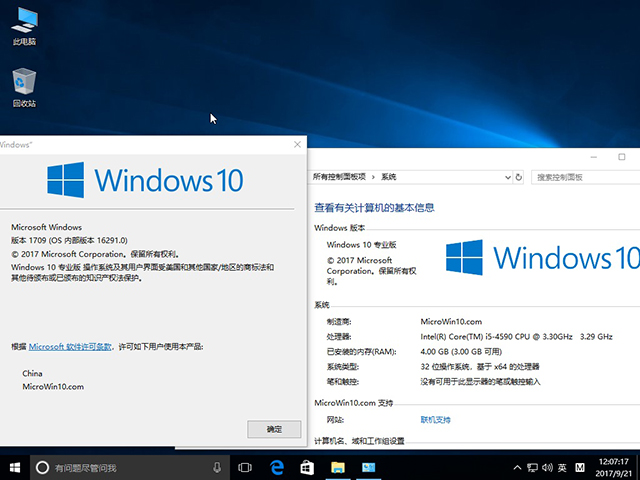640x480 pixels.
Task: Click the volume icon in system tray
Action: (x=546, y=467)
